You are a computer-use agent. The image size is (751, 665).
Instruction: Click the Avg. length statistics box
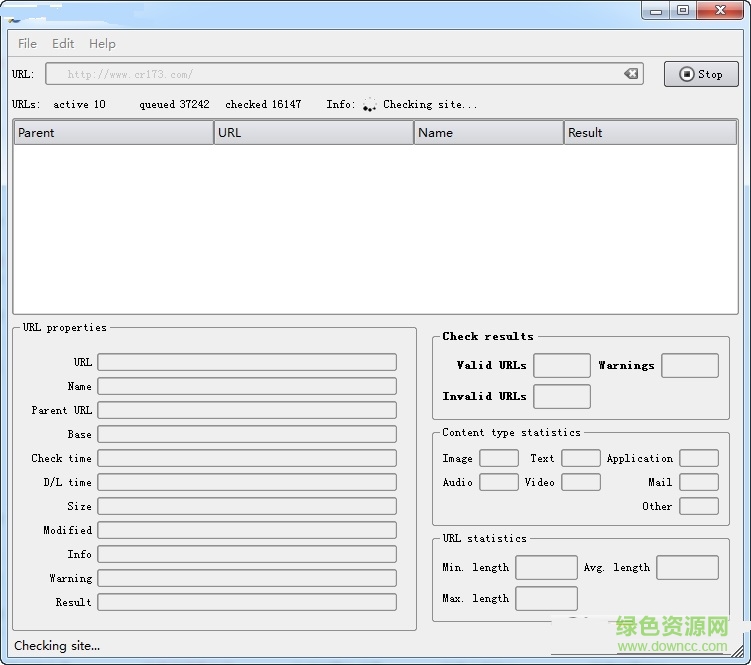click(687, 568)
